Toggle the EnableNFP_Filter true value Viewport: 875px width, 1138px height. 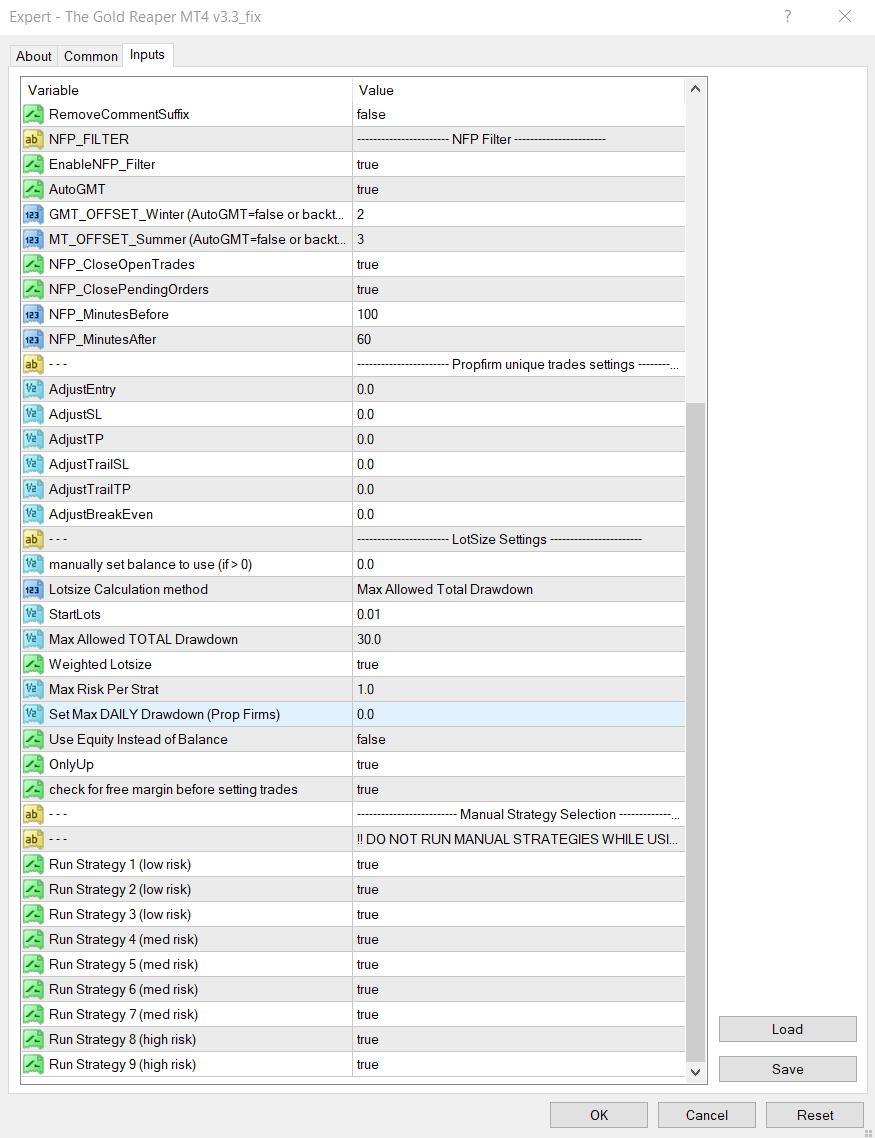pos(519,165)
